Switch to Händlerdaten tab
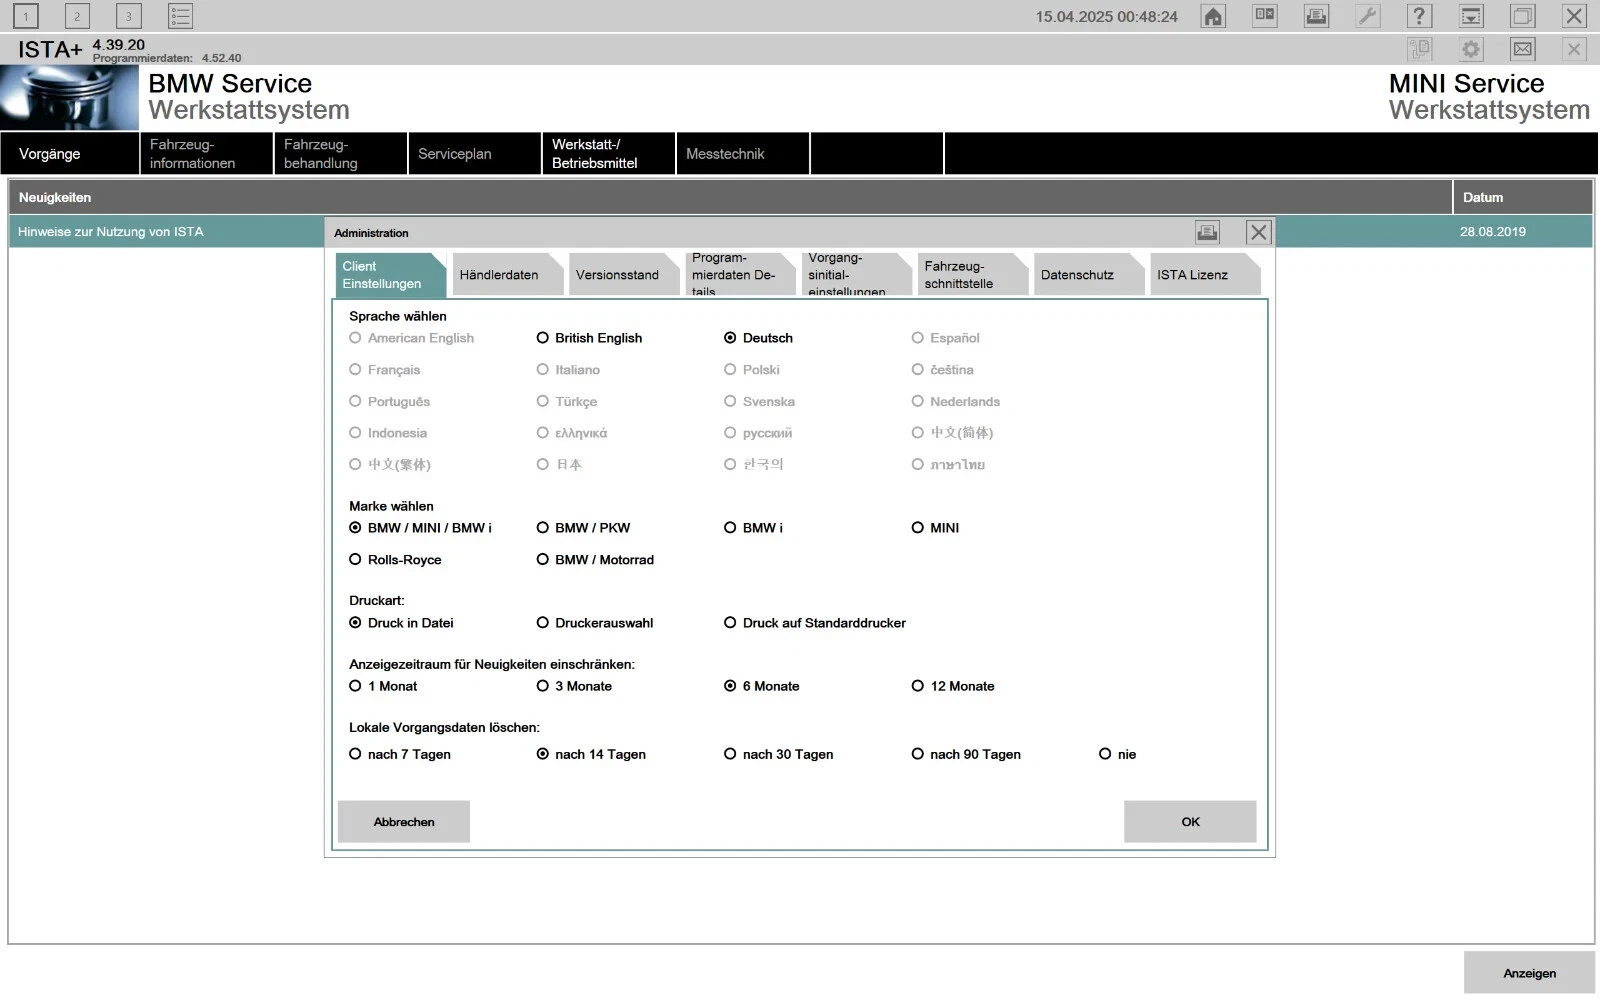This screenshot has height=1000, width=1600. point(507,275)
